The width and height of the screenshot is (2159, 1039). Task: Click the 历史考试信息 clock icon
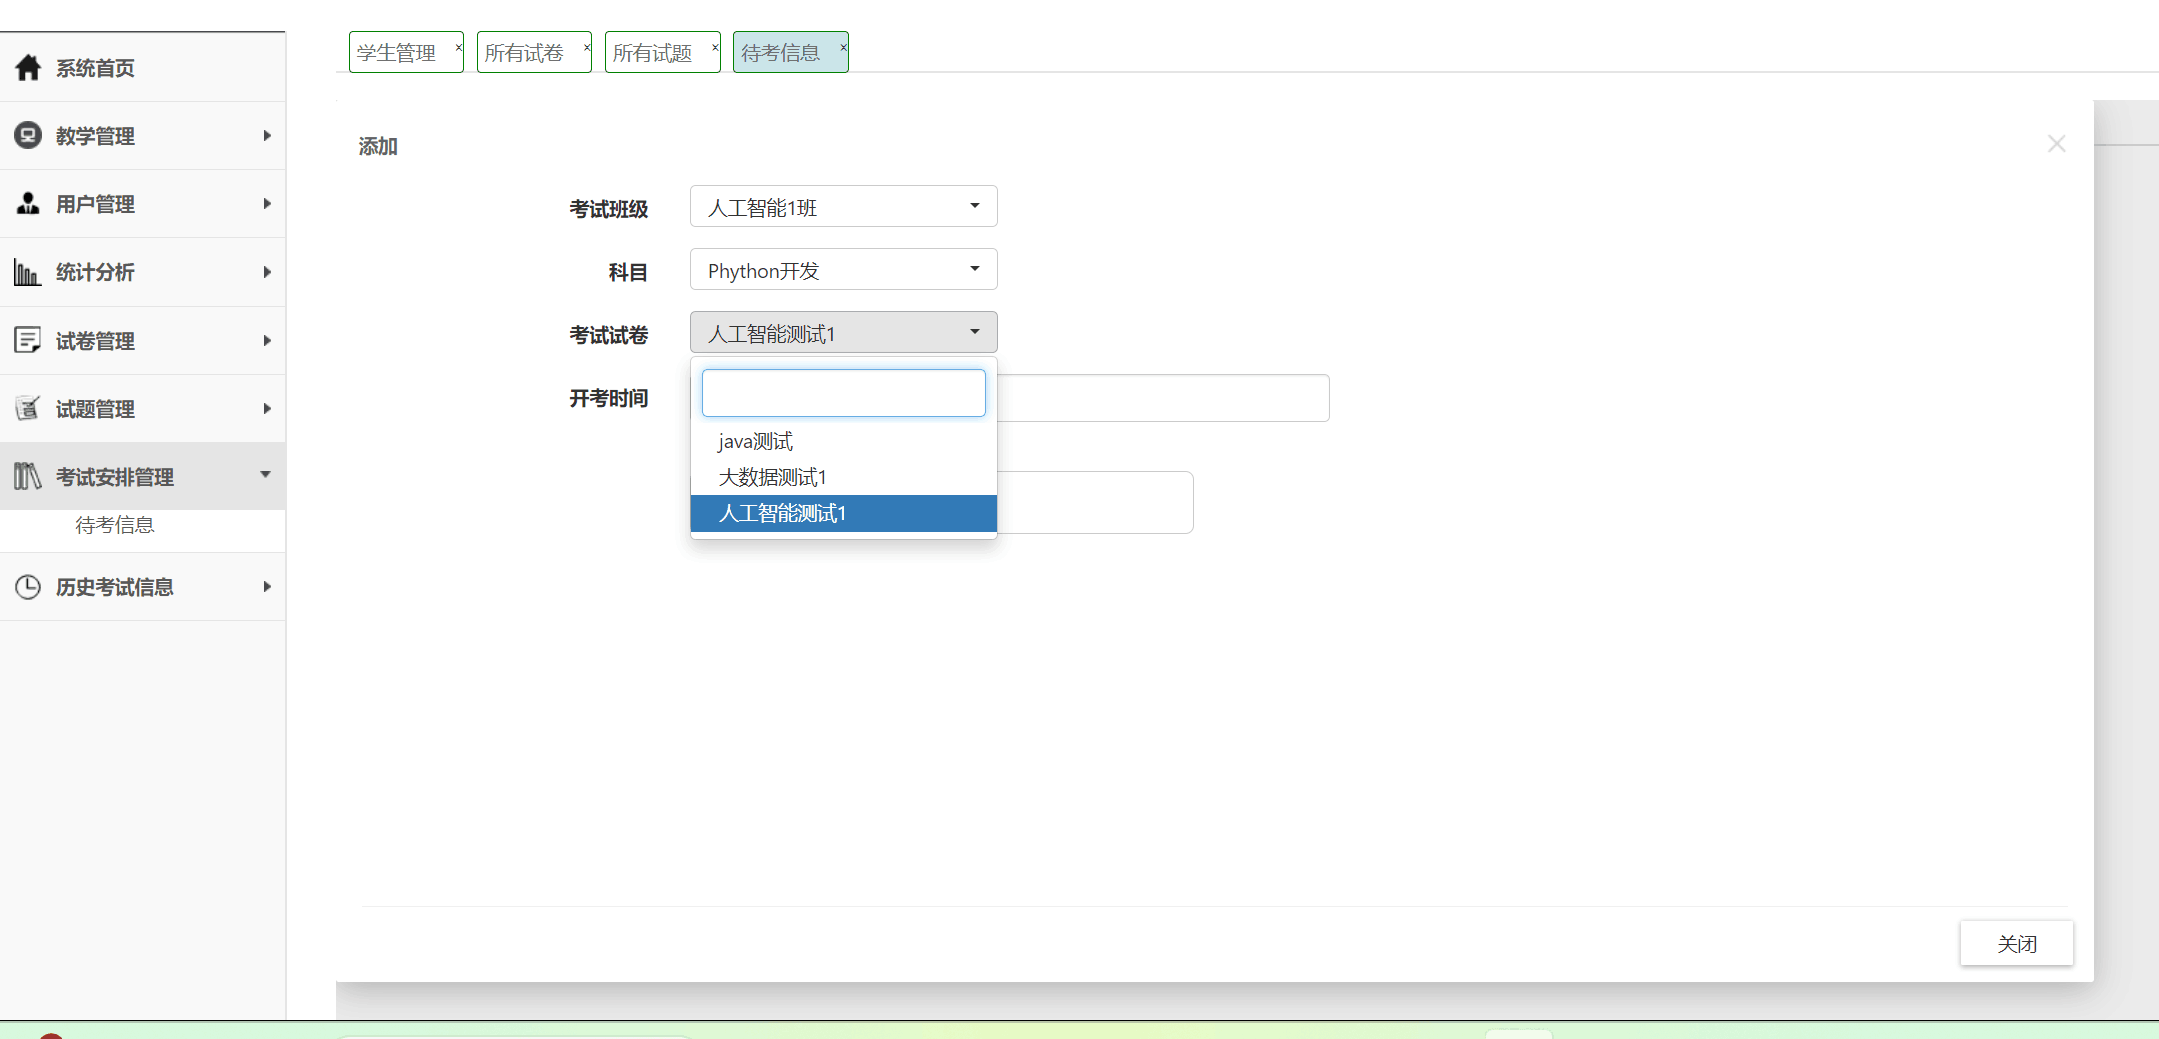pyautogui.click(x=28, y=586)
